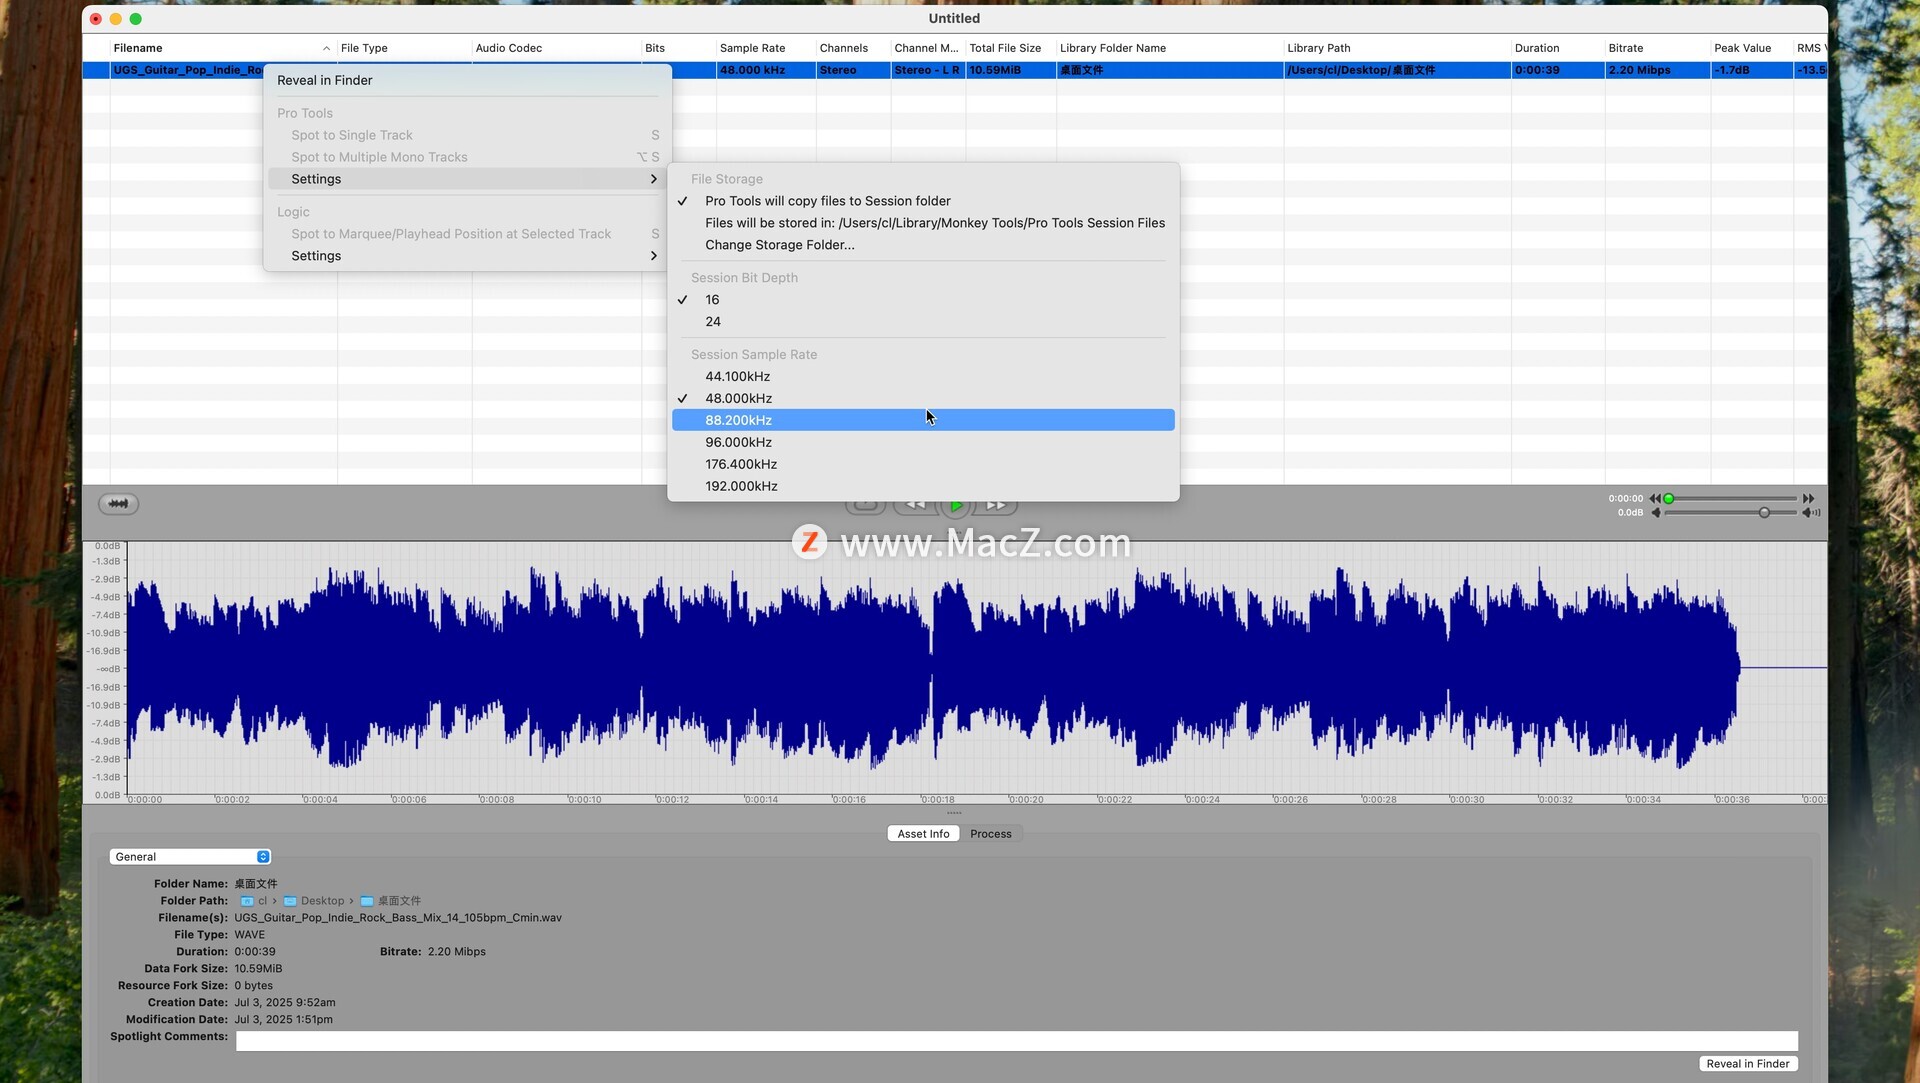Click the Channels column header
Viewport: 1920px width, 1083px height.
853,48
